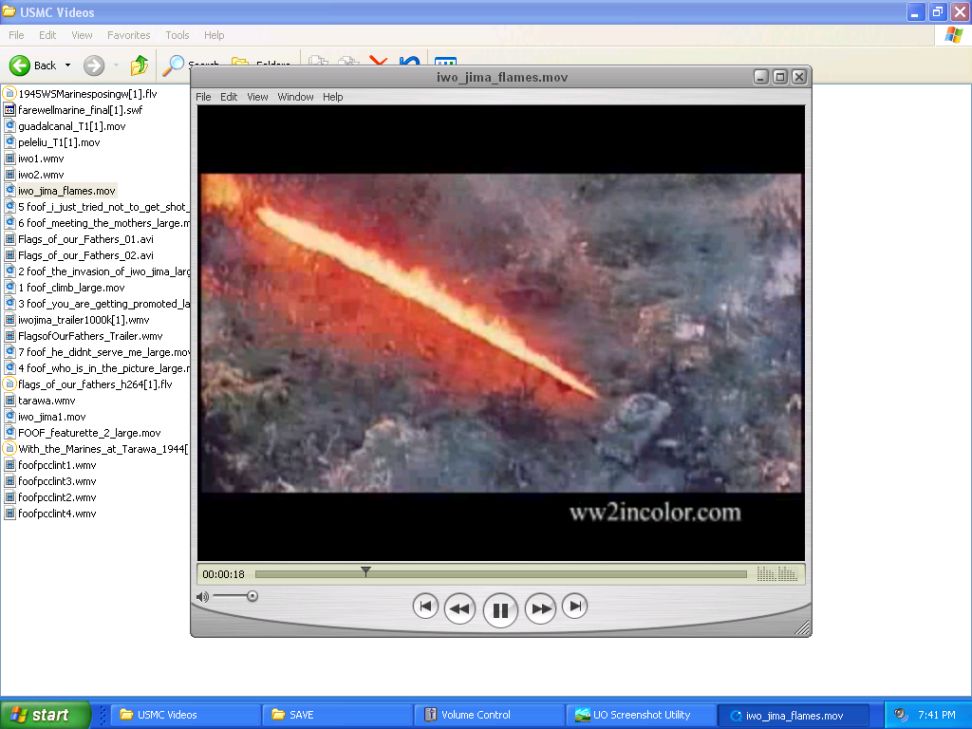Click the 00:00:18 time display

click(223, 574)
